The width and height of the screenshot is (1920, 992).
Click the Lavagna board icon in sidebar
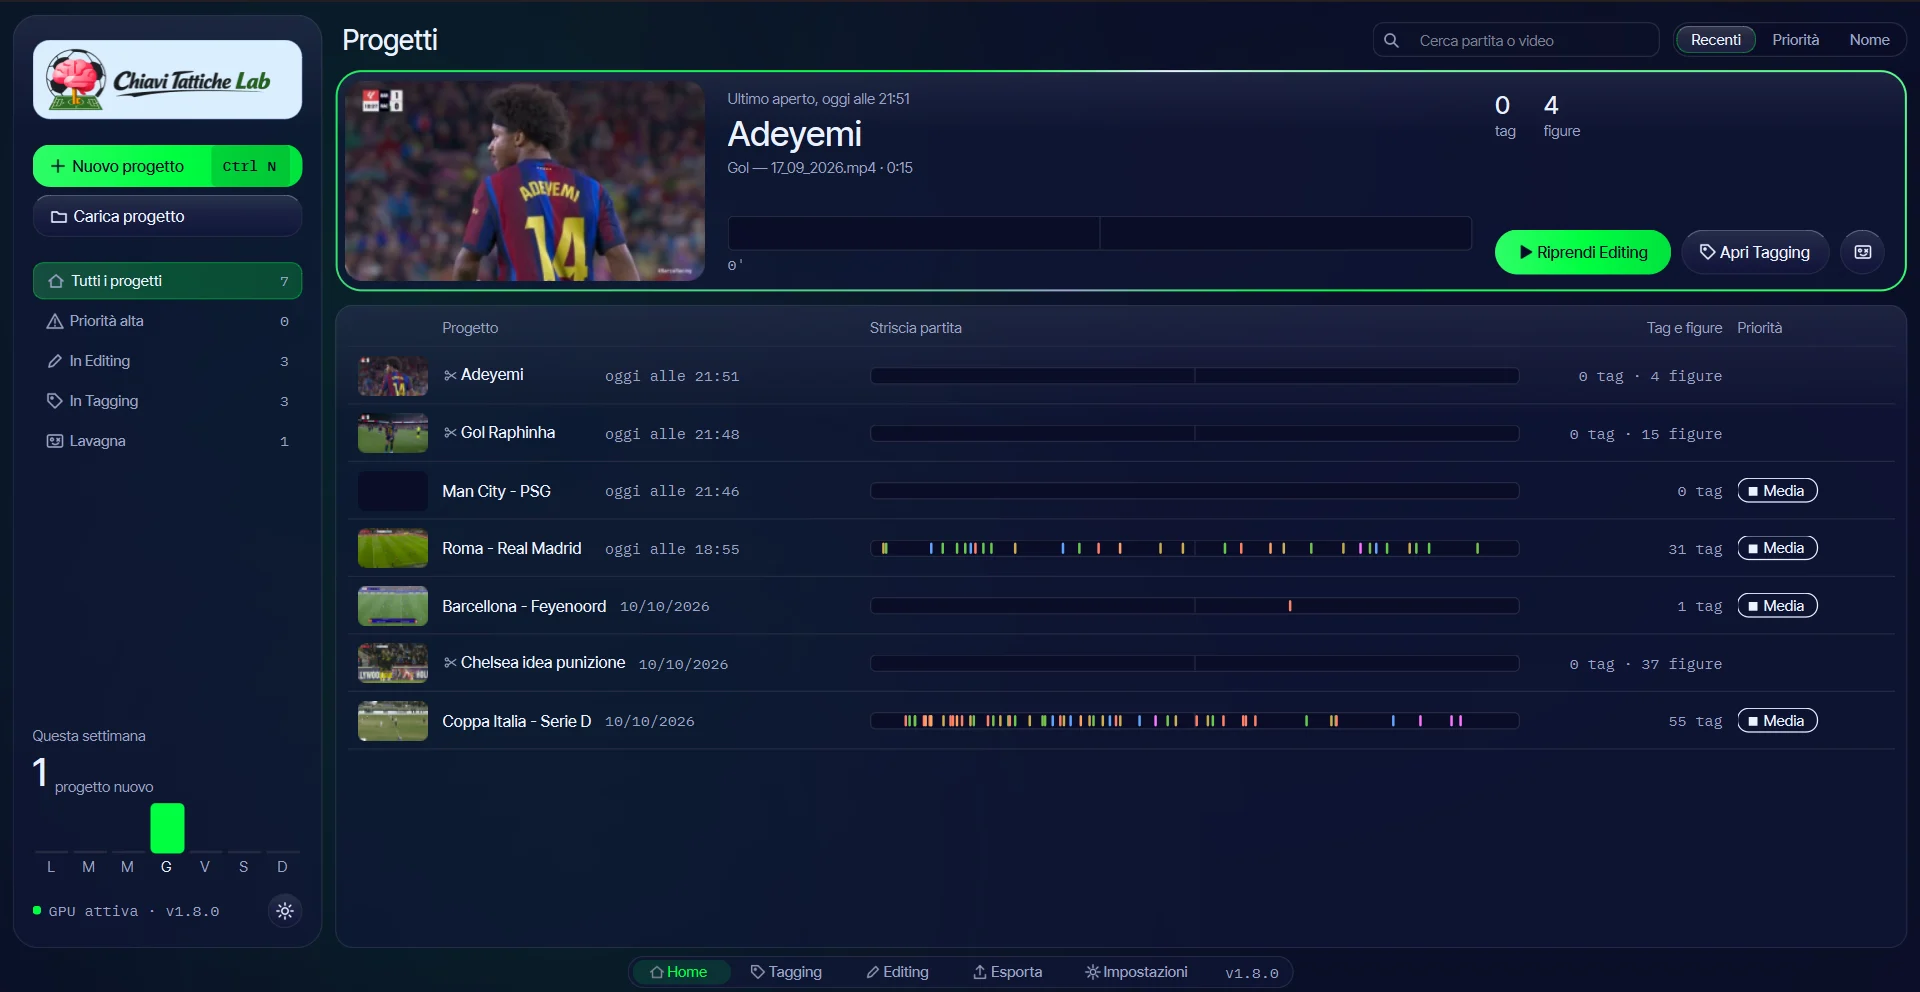pyautogui.click(x=55, y=441)
